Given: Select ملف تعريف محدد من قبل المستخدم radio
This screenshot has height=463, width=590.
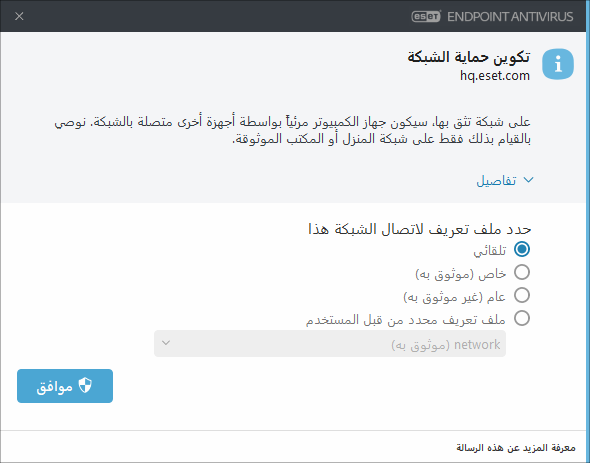Looking at the screenshot, I should (522, 318).
